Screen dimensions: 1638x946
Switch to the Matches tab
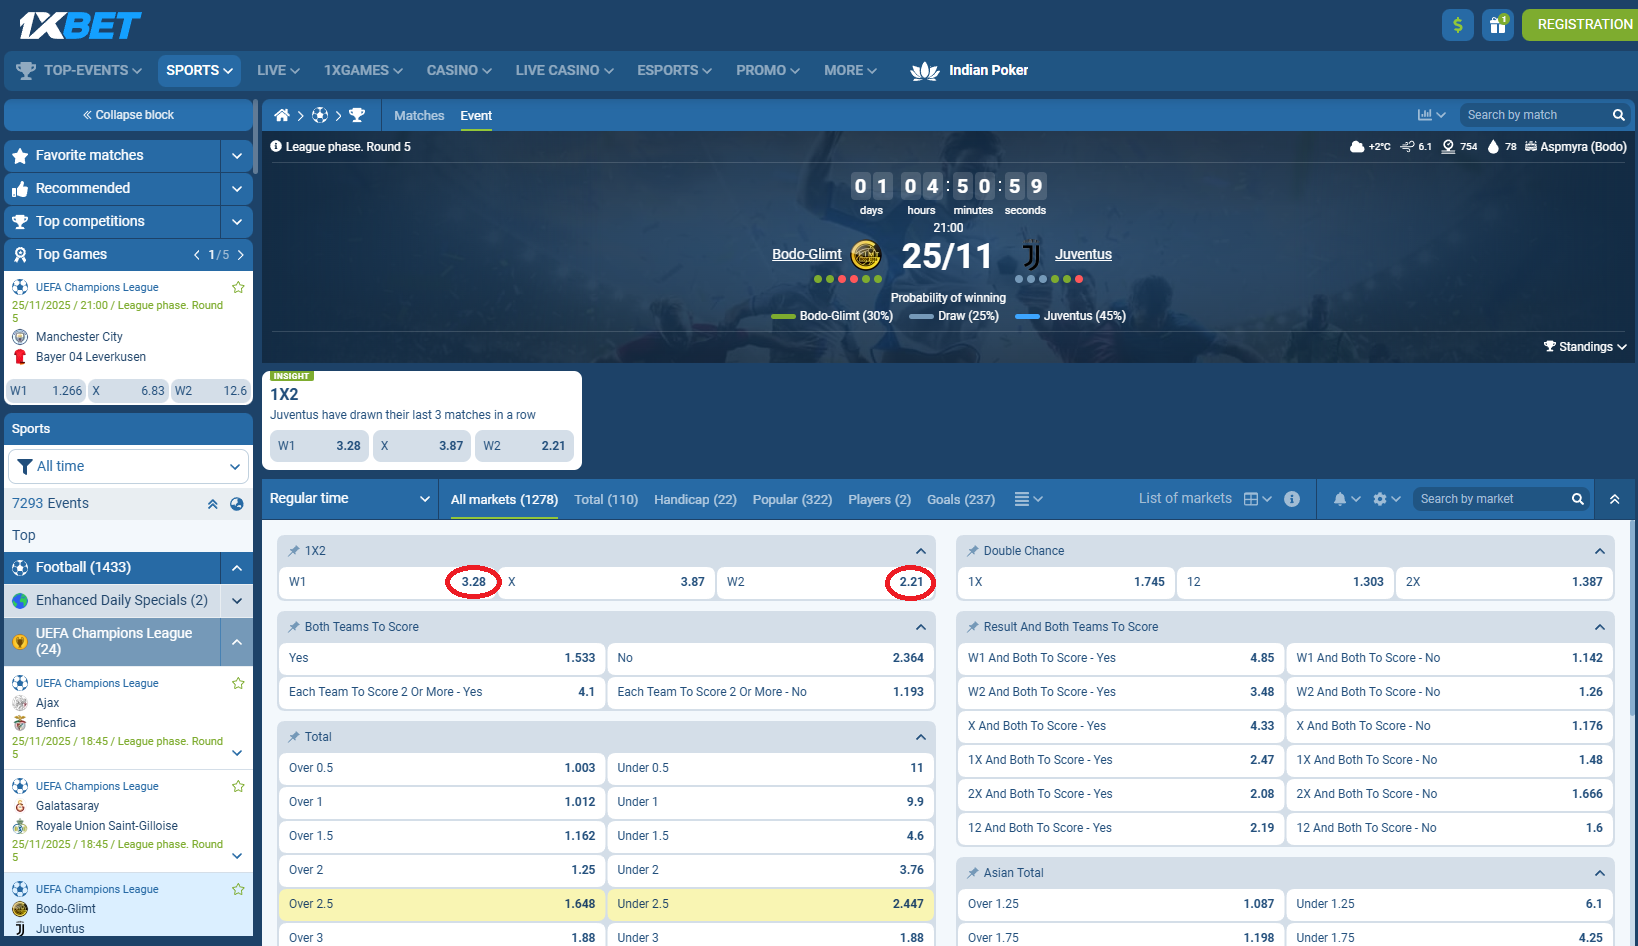coord(418,115)
